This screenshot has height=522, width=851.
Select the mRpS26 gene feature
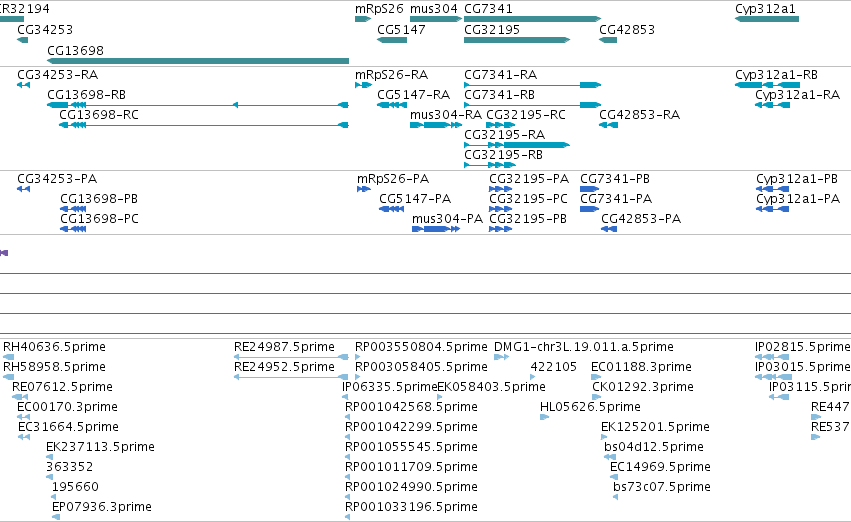coord(363,19)
